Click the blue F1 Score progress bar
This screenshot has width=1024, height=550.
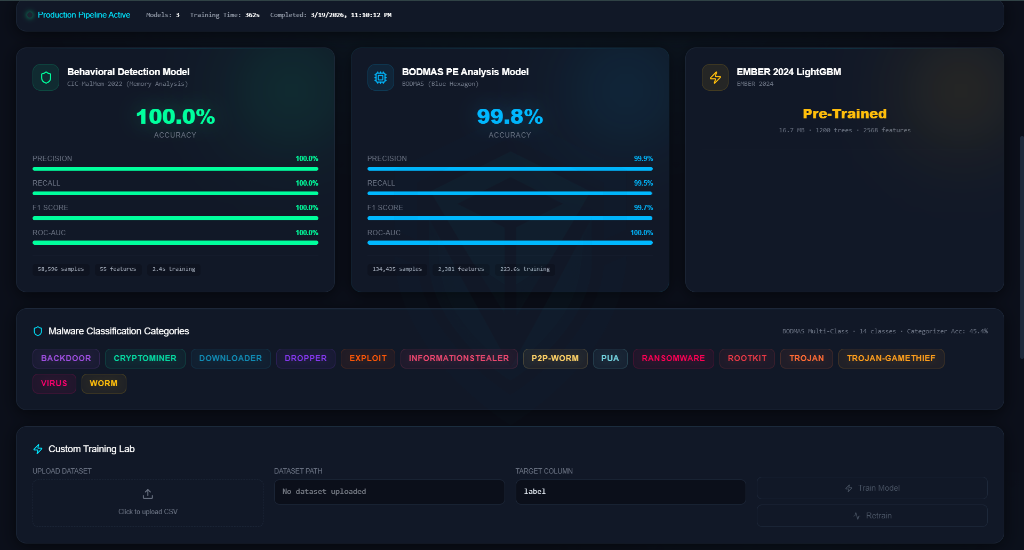(x=510, y=218)
